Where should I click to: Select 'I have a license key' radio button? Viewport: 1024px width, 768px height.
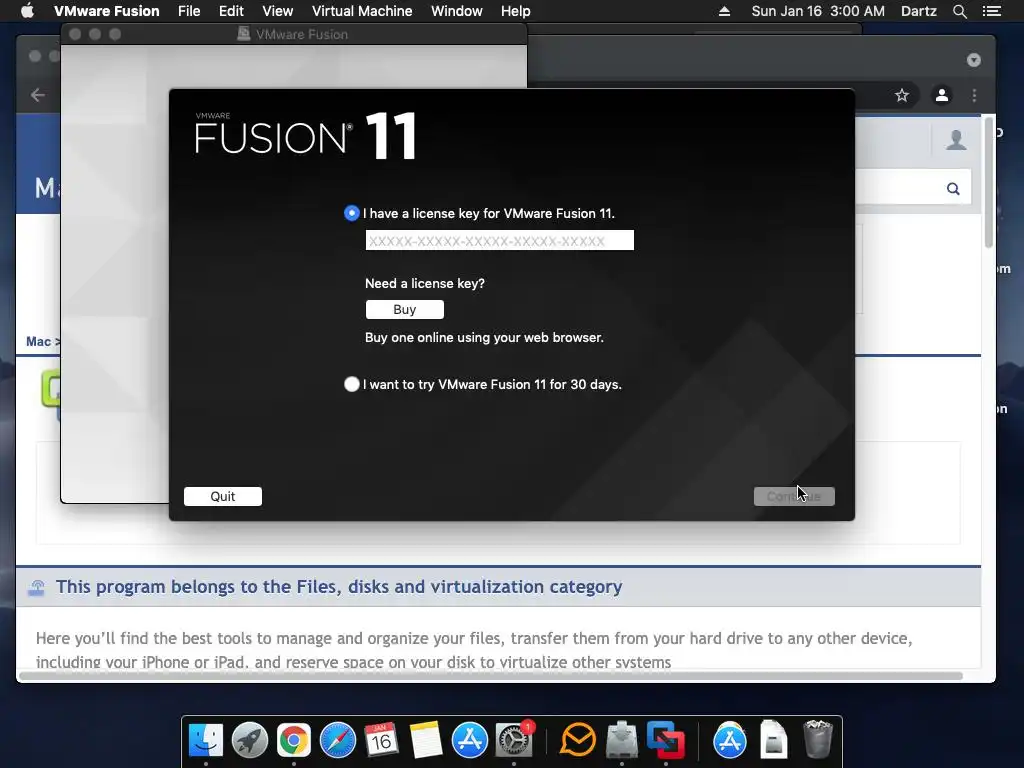click(x=351, y=213)
